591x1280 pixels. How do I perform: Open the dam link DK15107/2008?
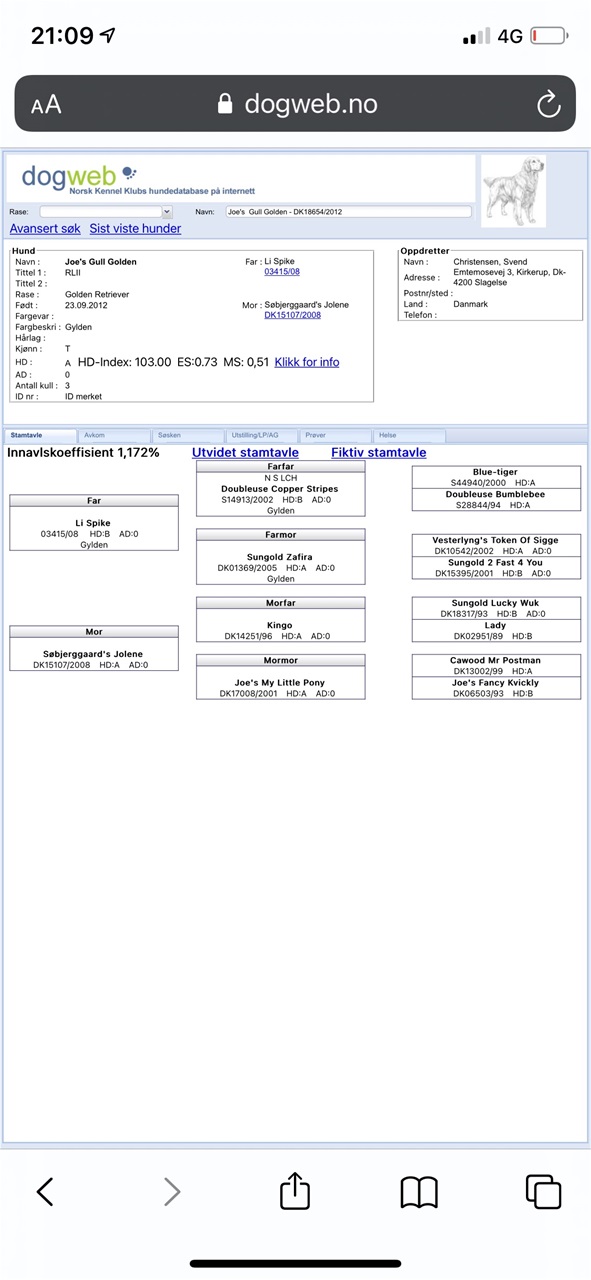pos(292,315)
